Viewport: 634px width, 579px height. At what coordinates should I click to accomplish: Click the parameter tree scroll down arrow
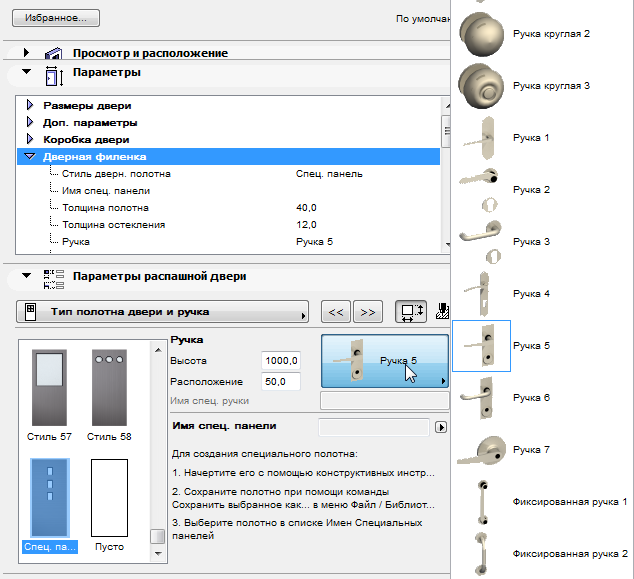(x=447, y=245)
